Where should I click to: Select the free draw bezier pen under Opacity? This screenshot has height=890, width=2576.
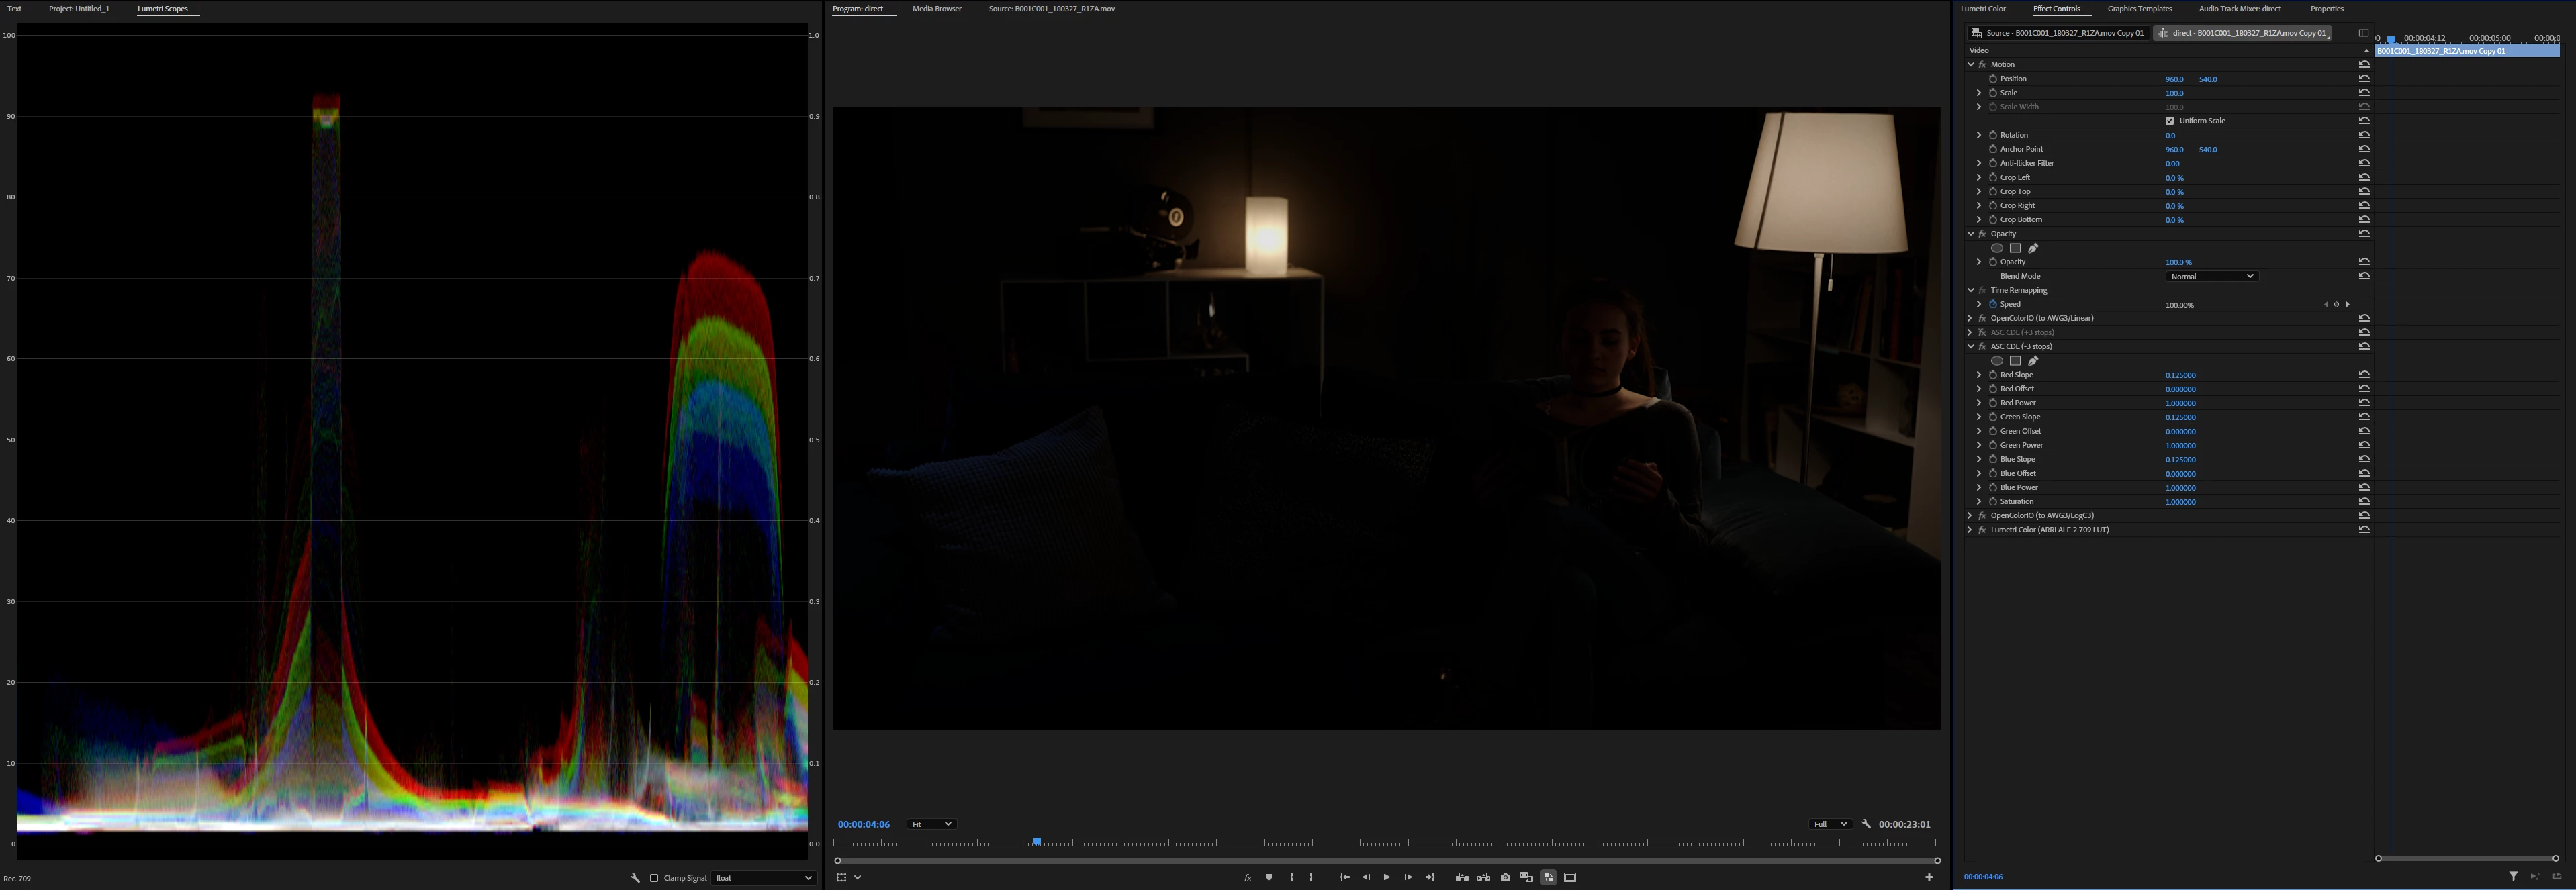2033,248
